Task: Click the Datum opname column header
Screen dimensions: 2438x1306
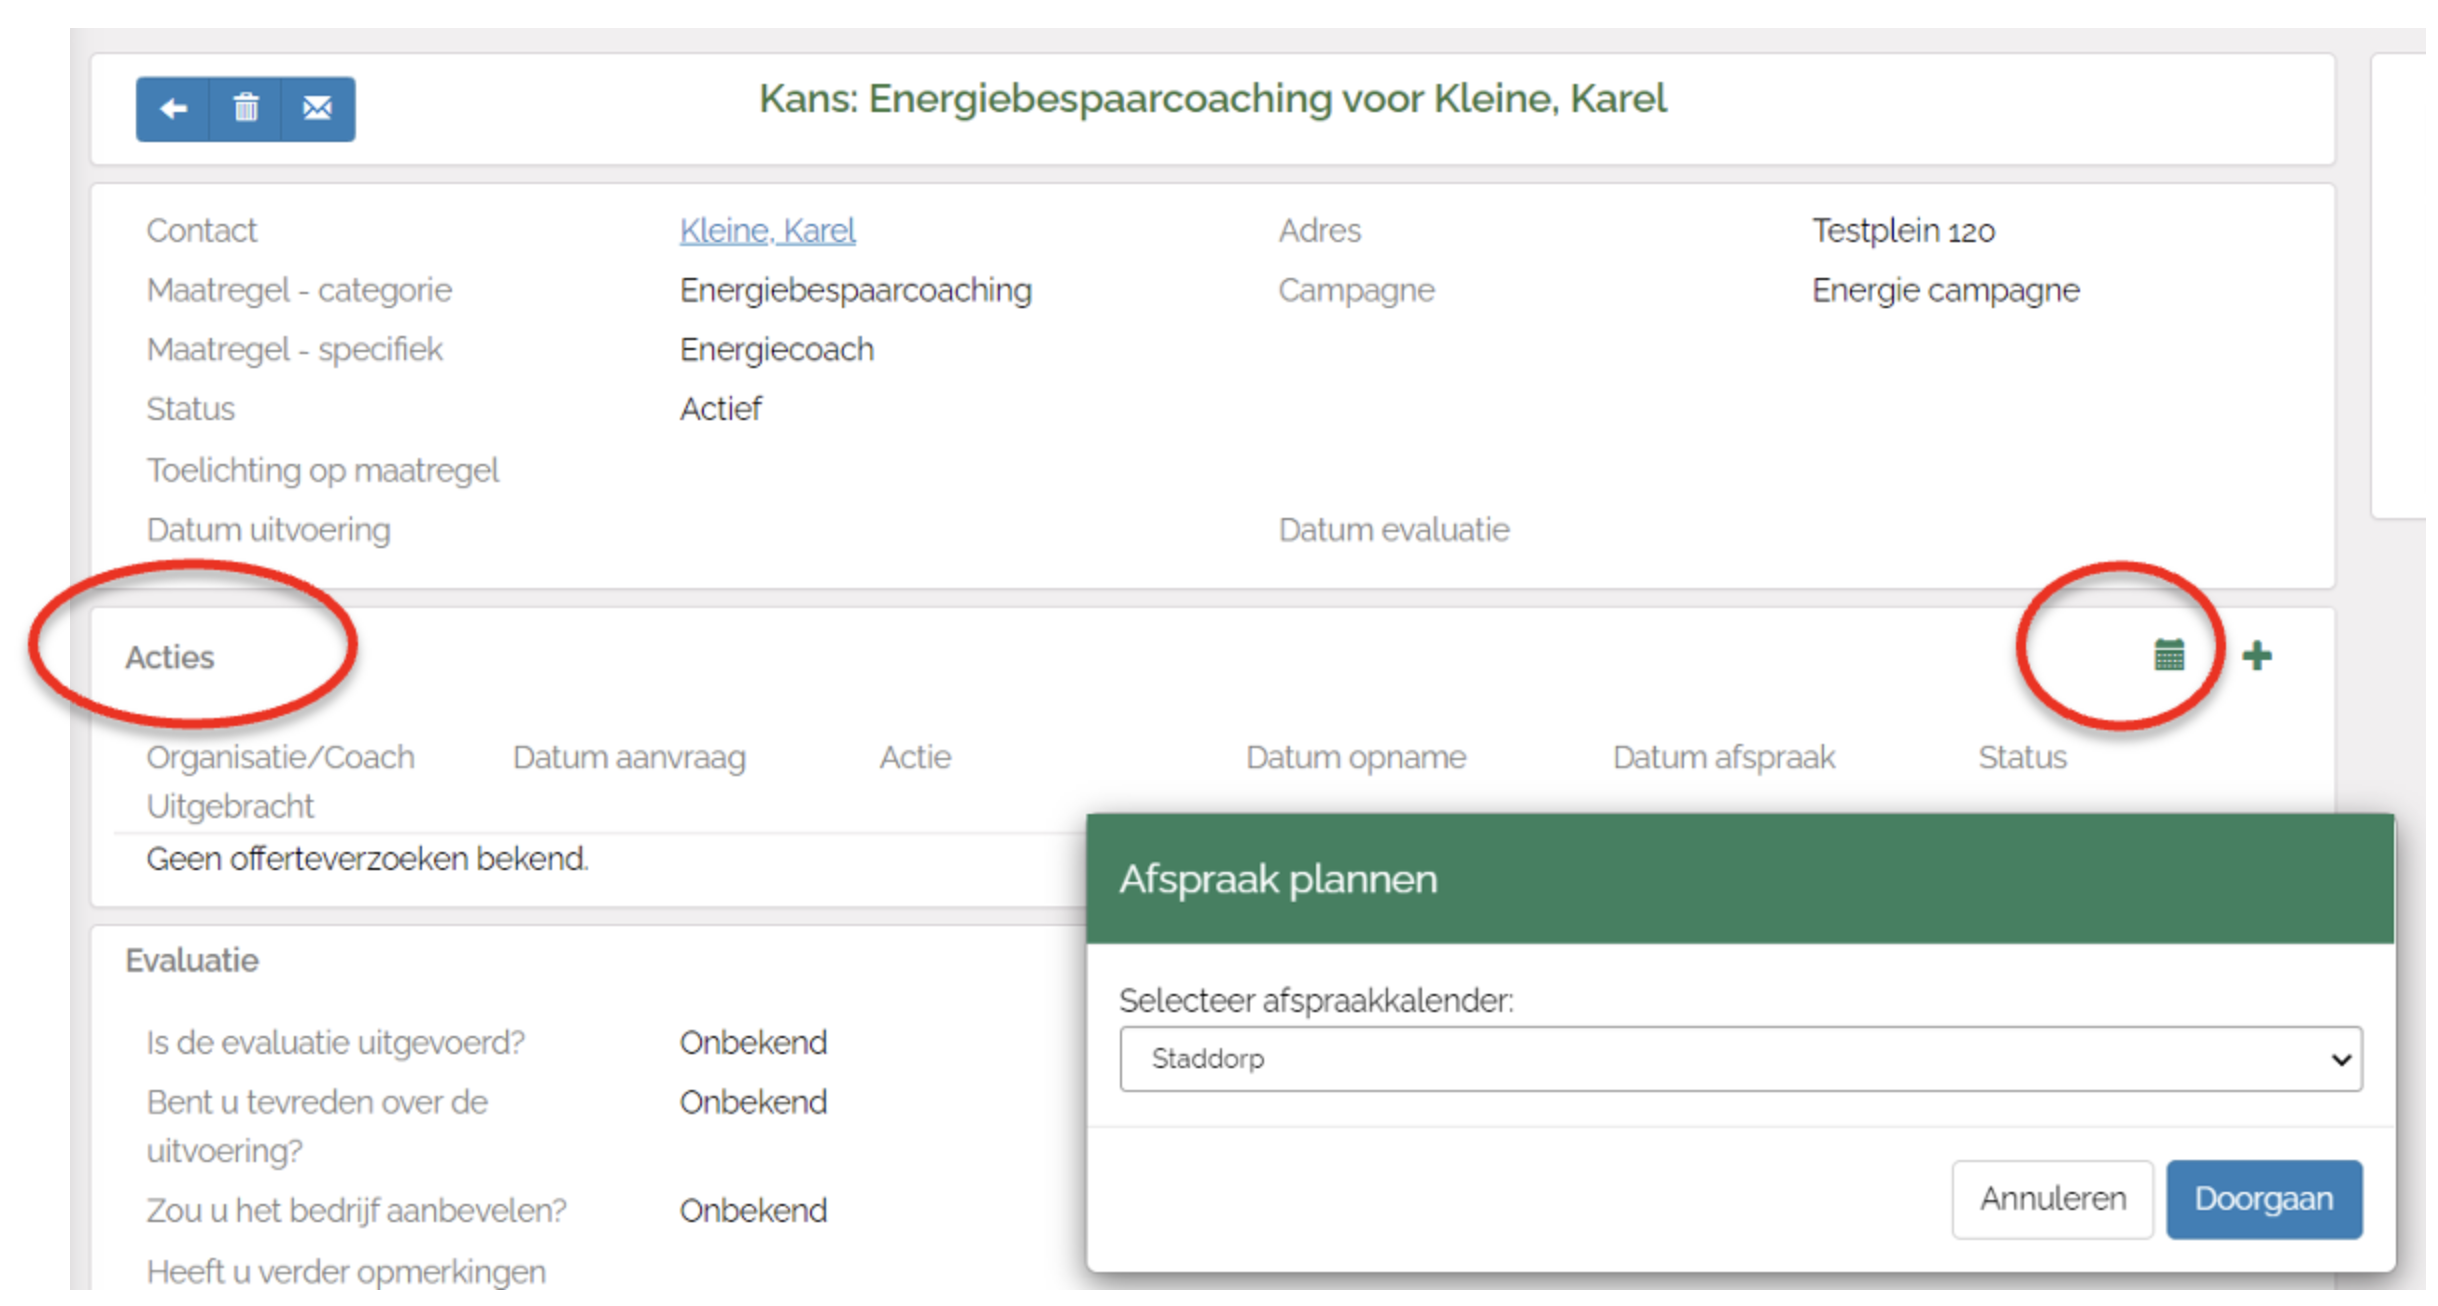Action: click(1355, 757)
